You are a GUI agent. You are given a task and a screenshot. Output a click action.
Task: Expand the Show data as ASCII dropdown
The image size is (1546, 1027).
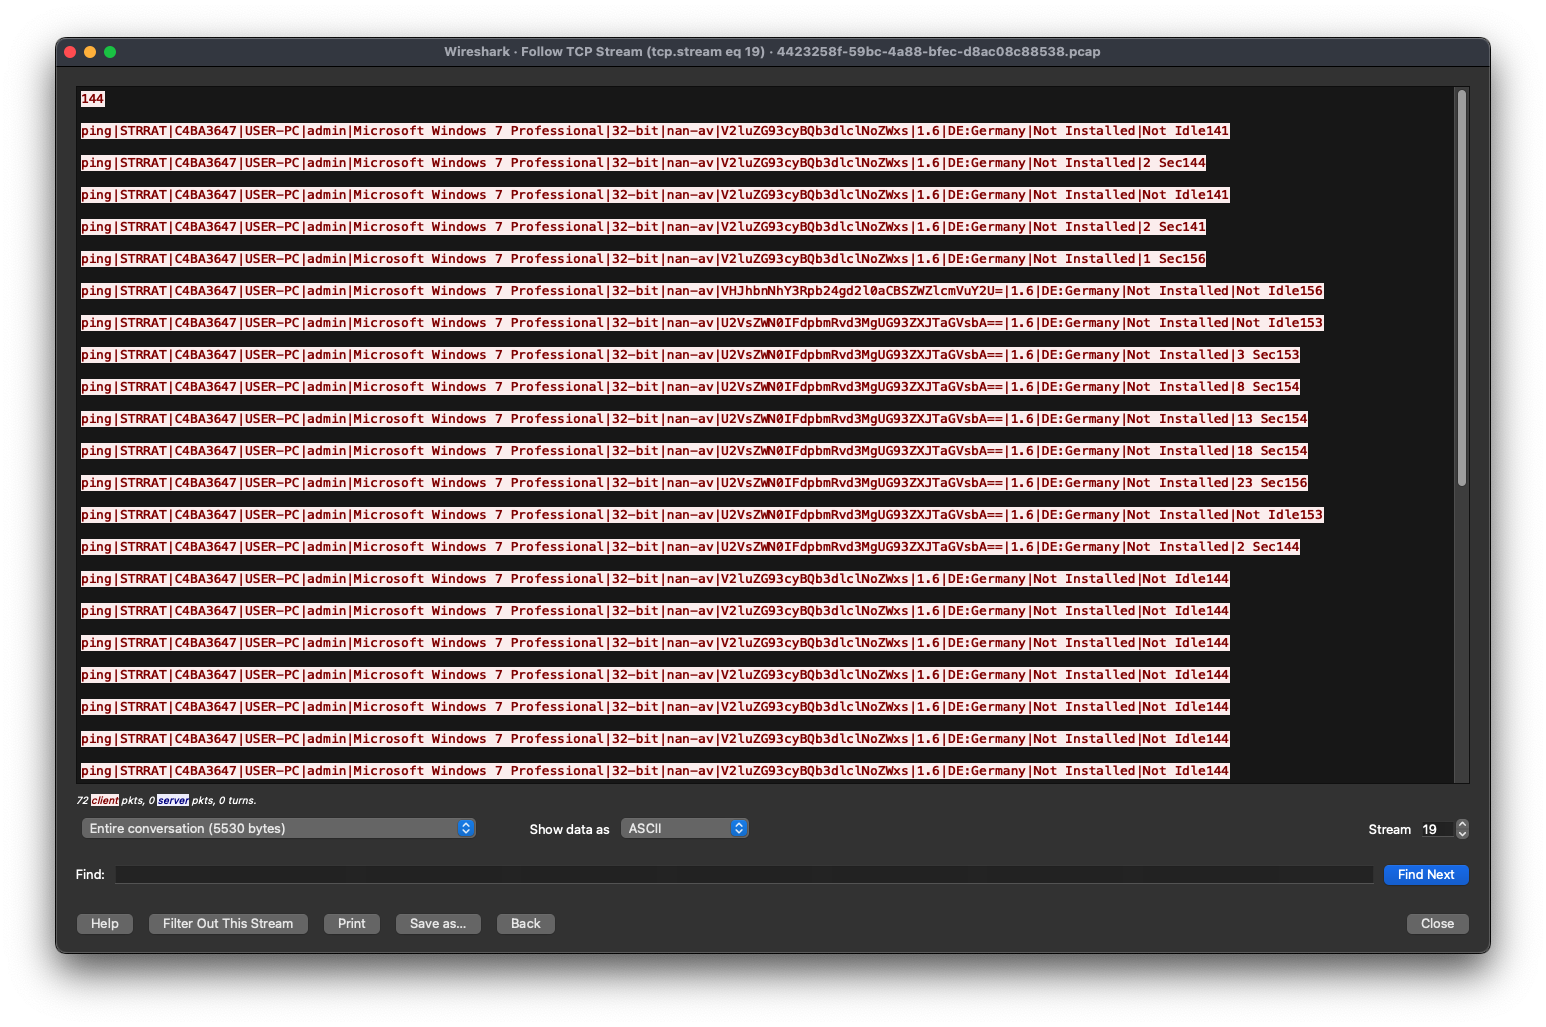684,829
